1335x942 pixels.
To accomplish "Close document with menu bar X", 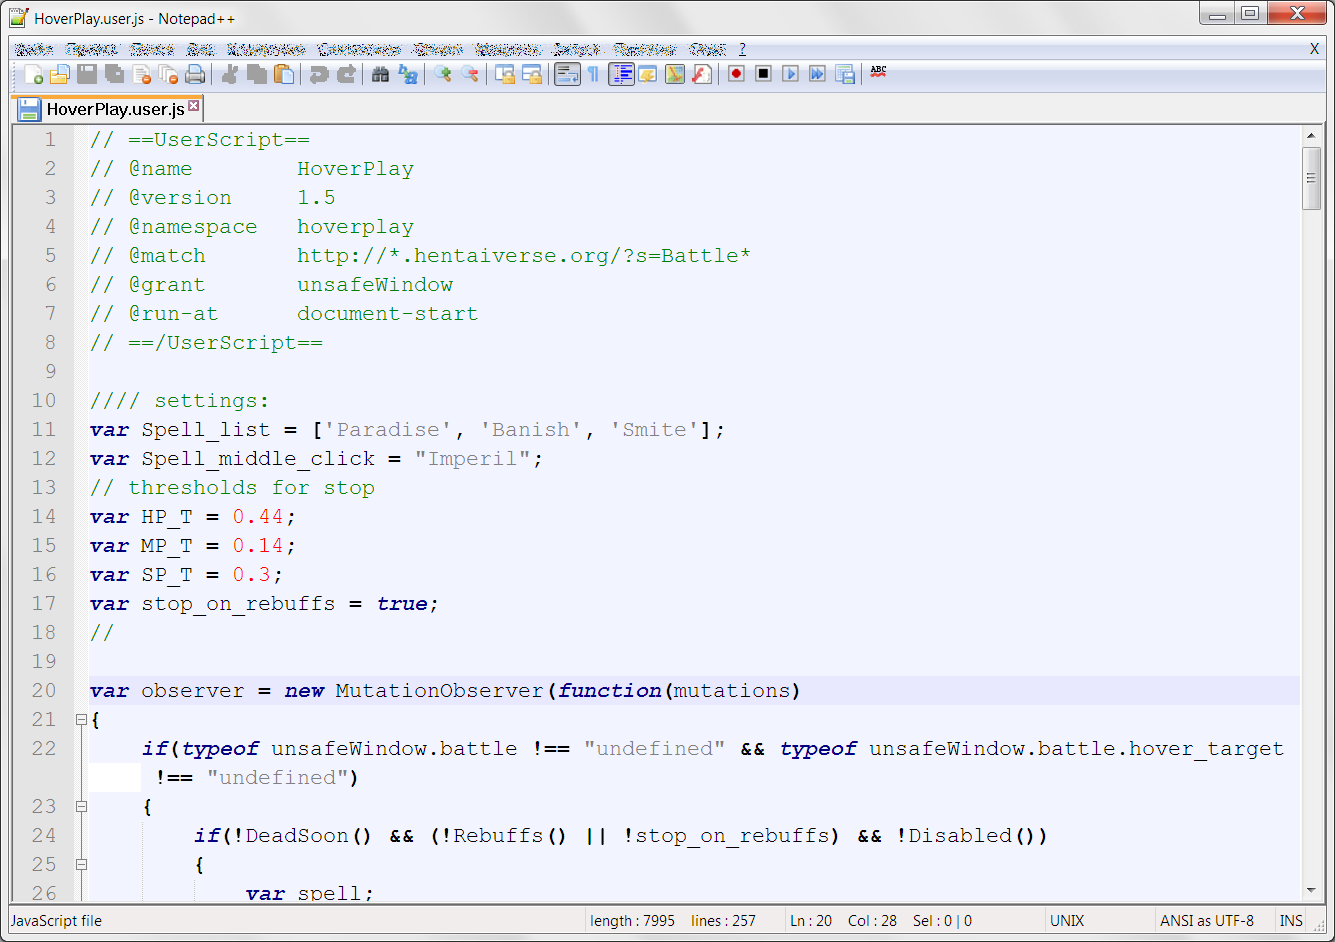I will [x=1314, y=49].
